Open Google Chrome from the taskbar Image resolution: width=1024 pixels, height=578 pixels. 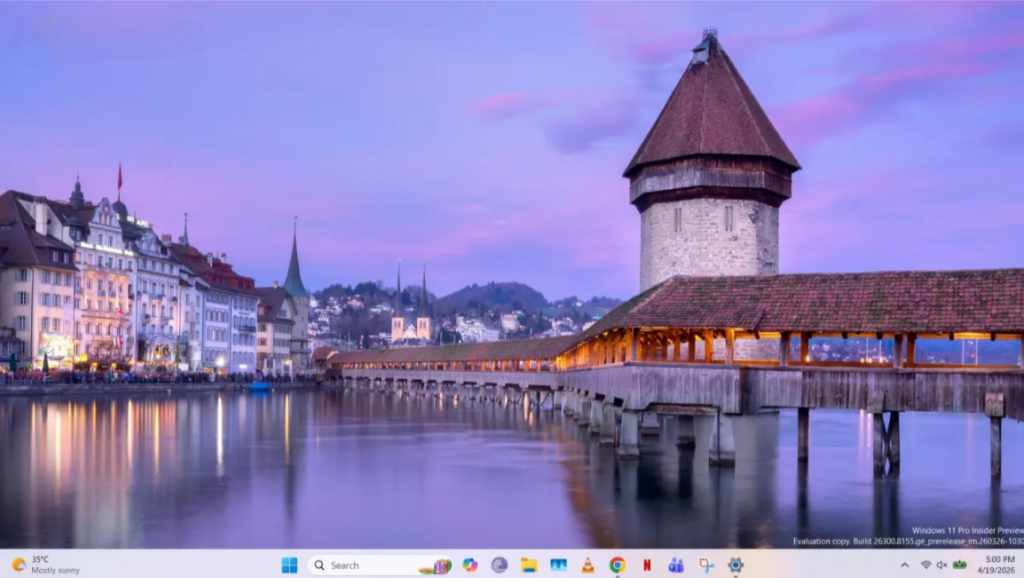617,565
